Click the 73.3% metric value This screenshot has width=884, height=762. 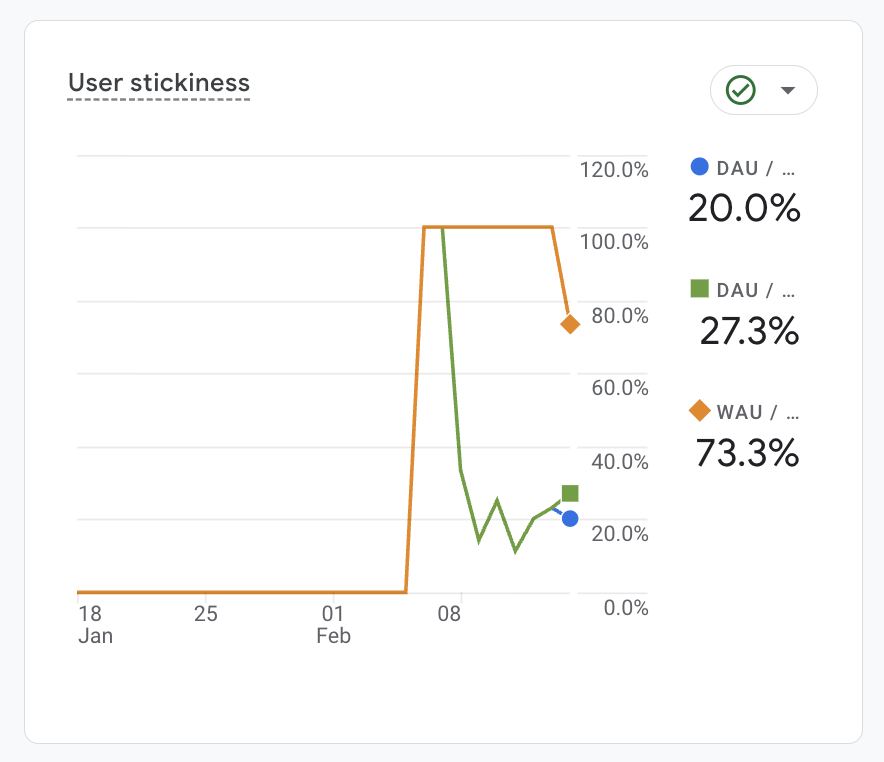point(747,453)
